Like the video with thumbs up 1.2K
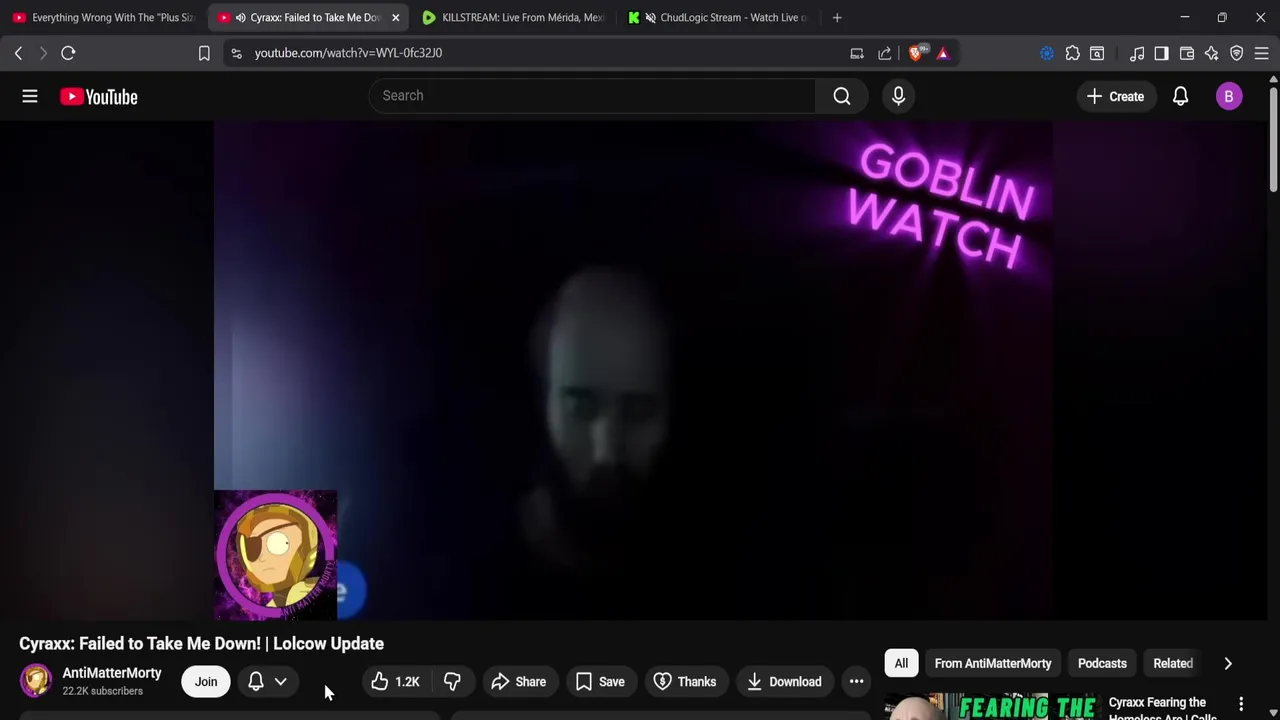The image size is (1280, 720). pos(395,682)
